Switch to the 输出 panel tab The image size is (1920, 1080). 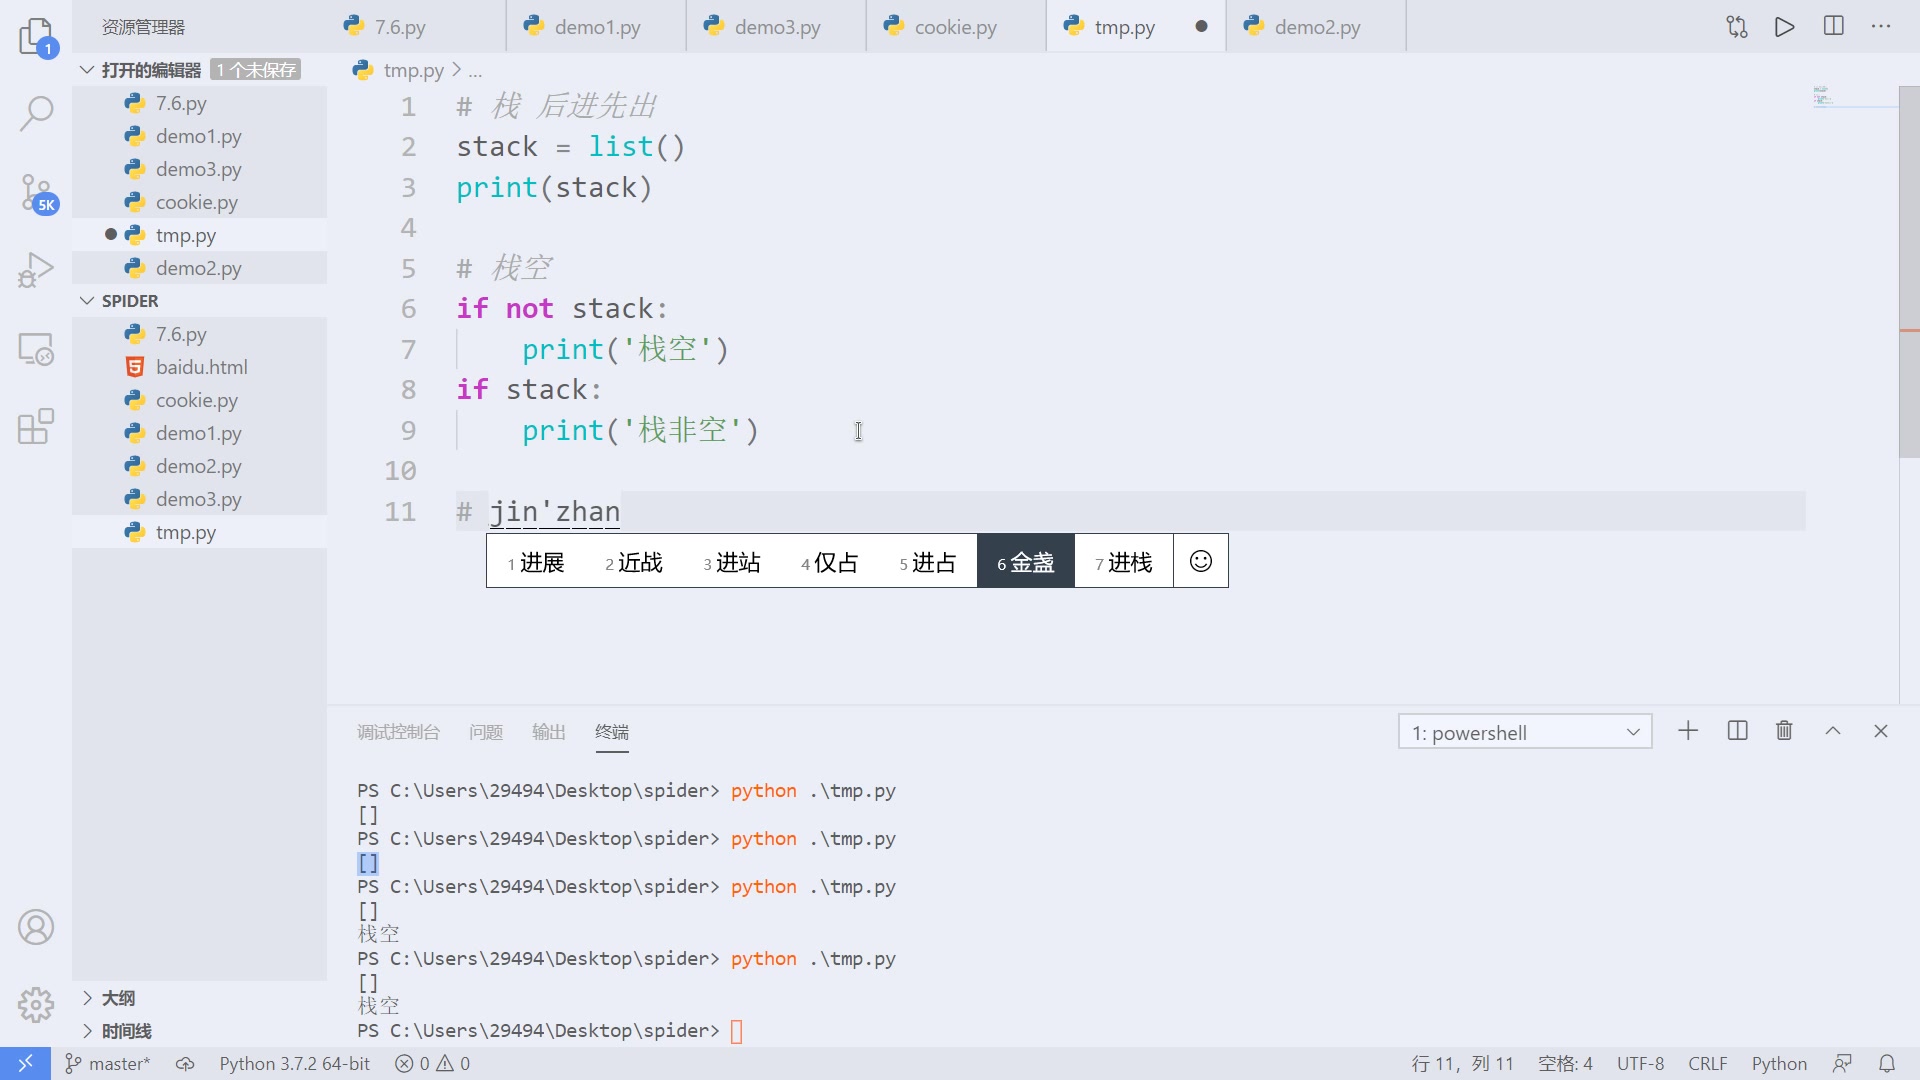coord(548,732)
